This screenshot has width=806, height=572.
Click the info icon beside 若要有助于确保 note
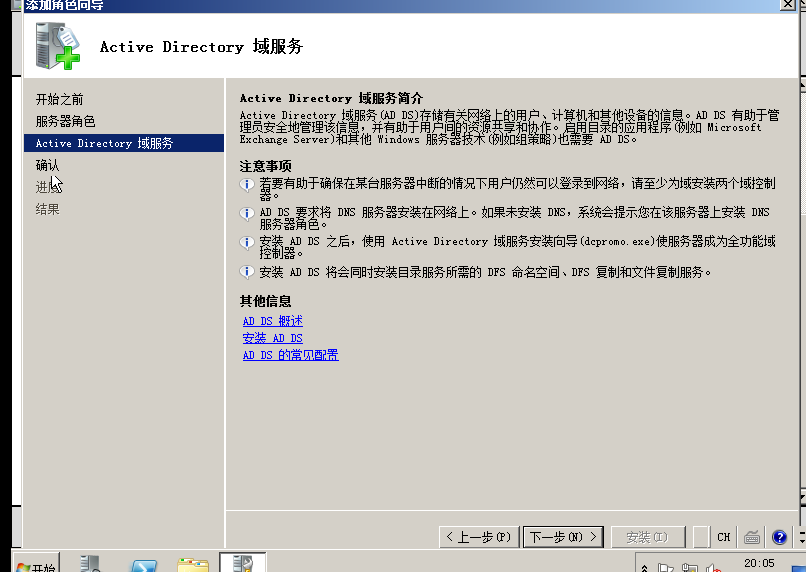point(247,184)
